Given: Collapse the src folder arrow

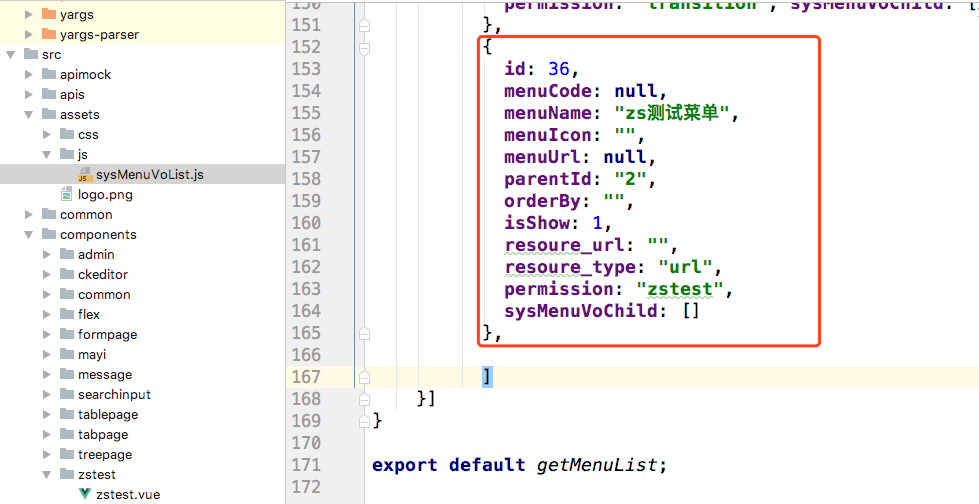Looking at the screenshot, I should (11, 54).
